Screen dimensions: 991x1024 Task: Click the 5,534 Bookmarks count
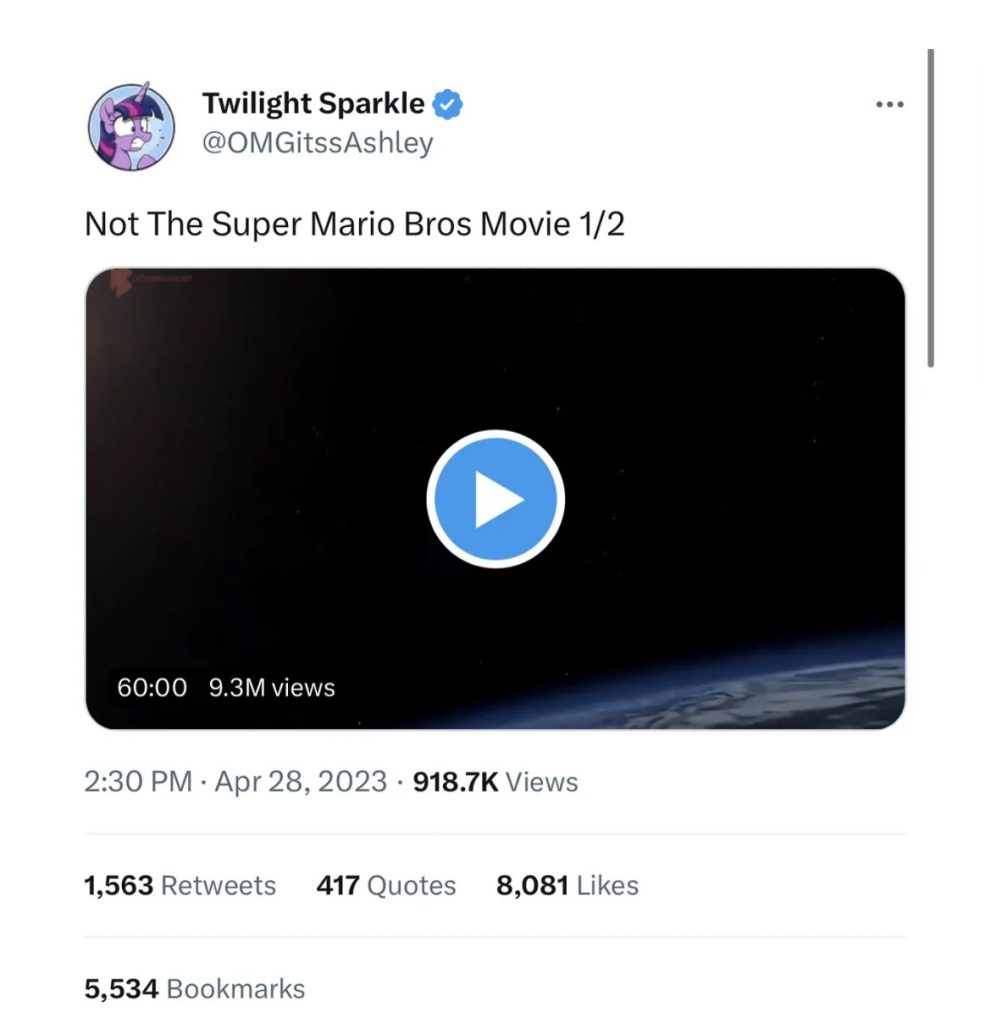(x=195, y=989)
